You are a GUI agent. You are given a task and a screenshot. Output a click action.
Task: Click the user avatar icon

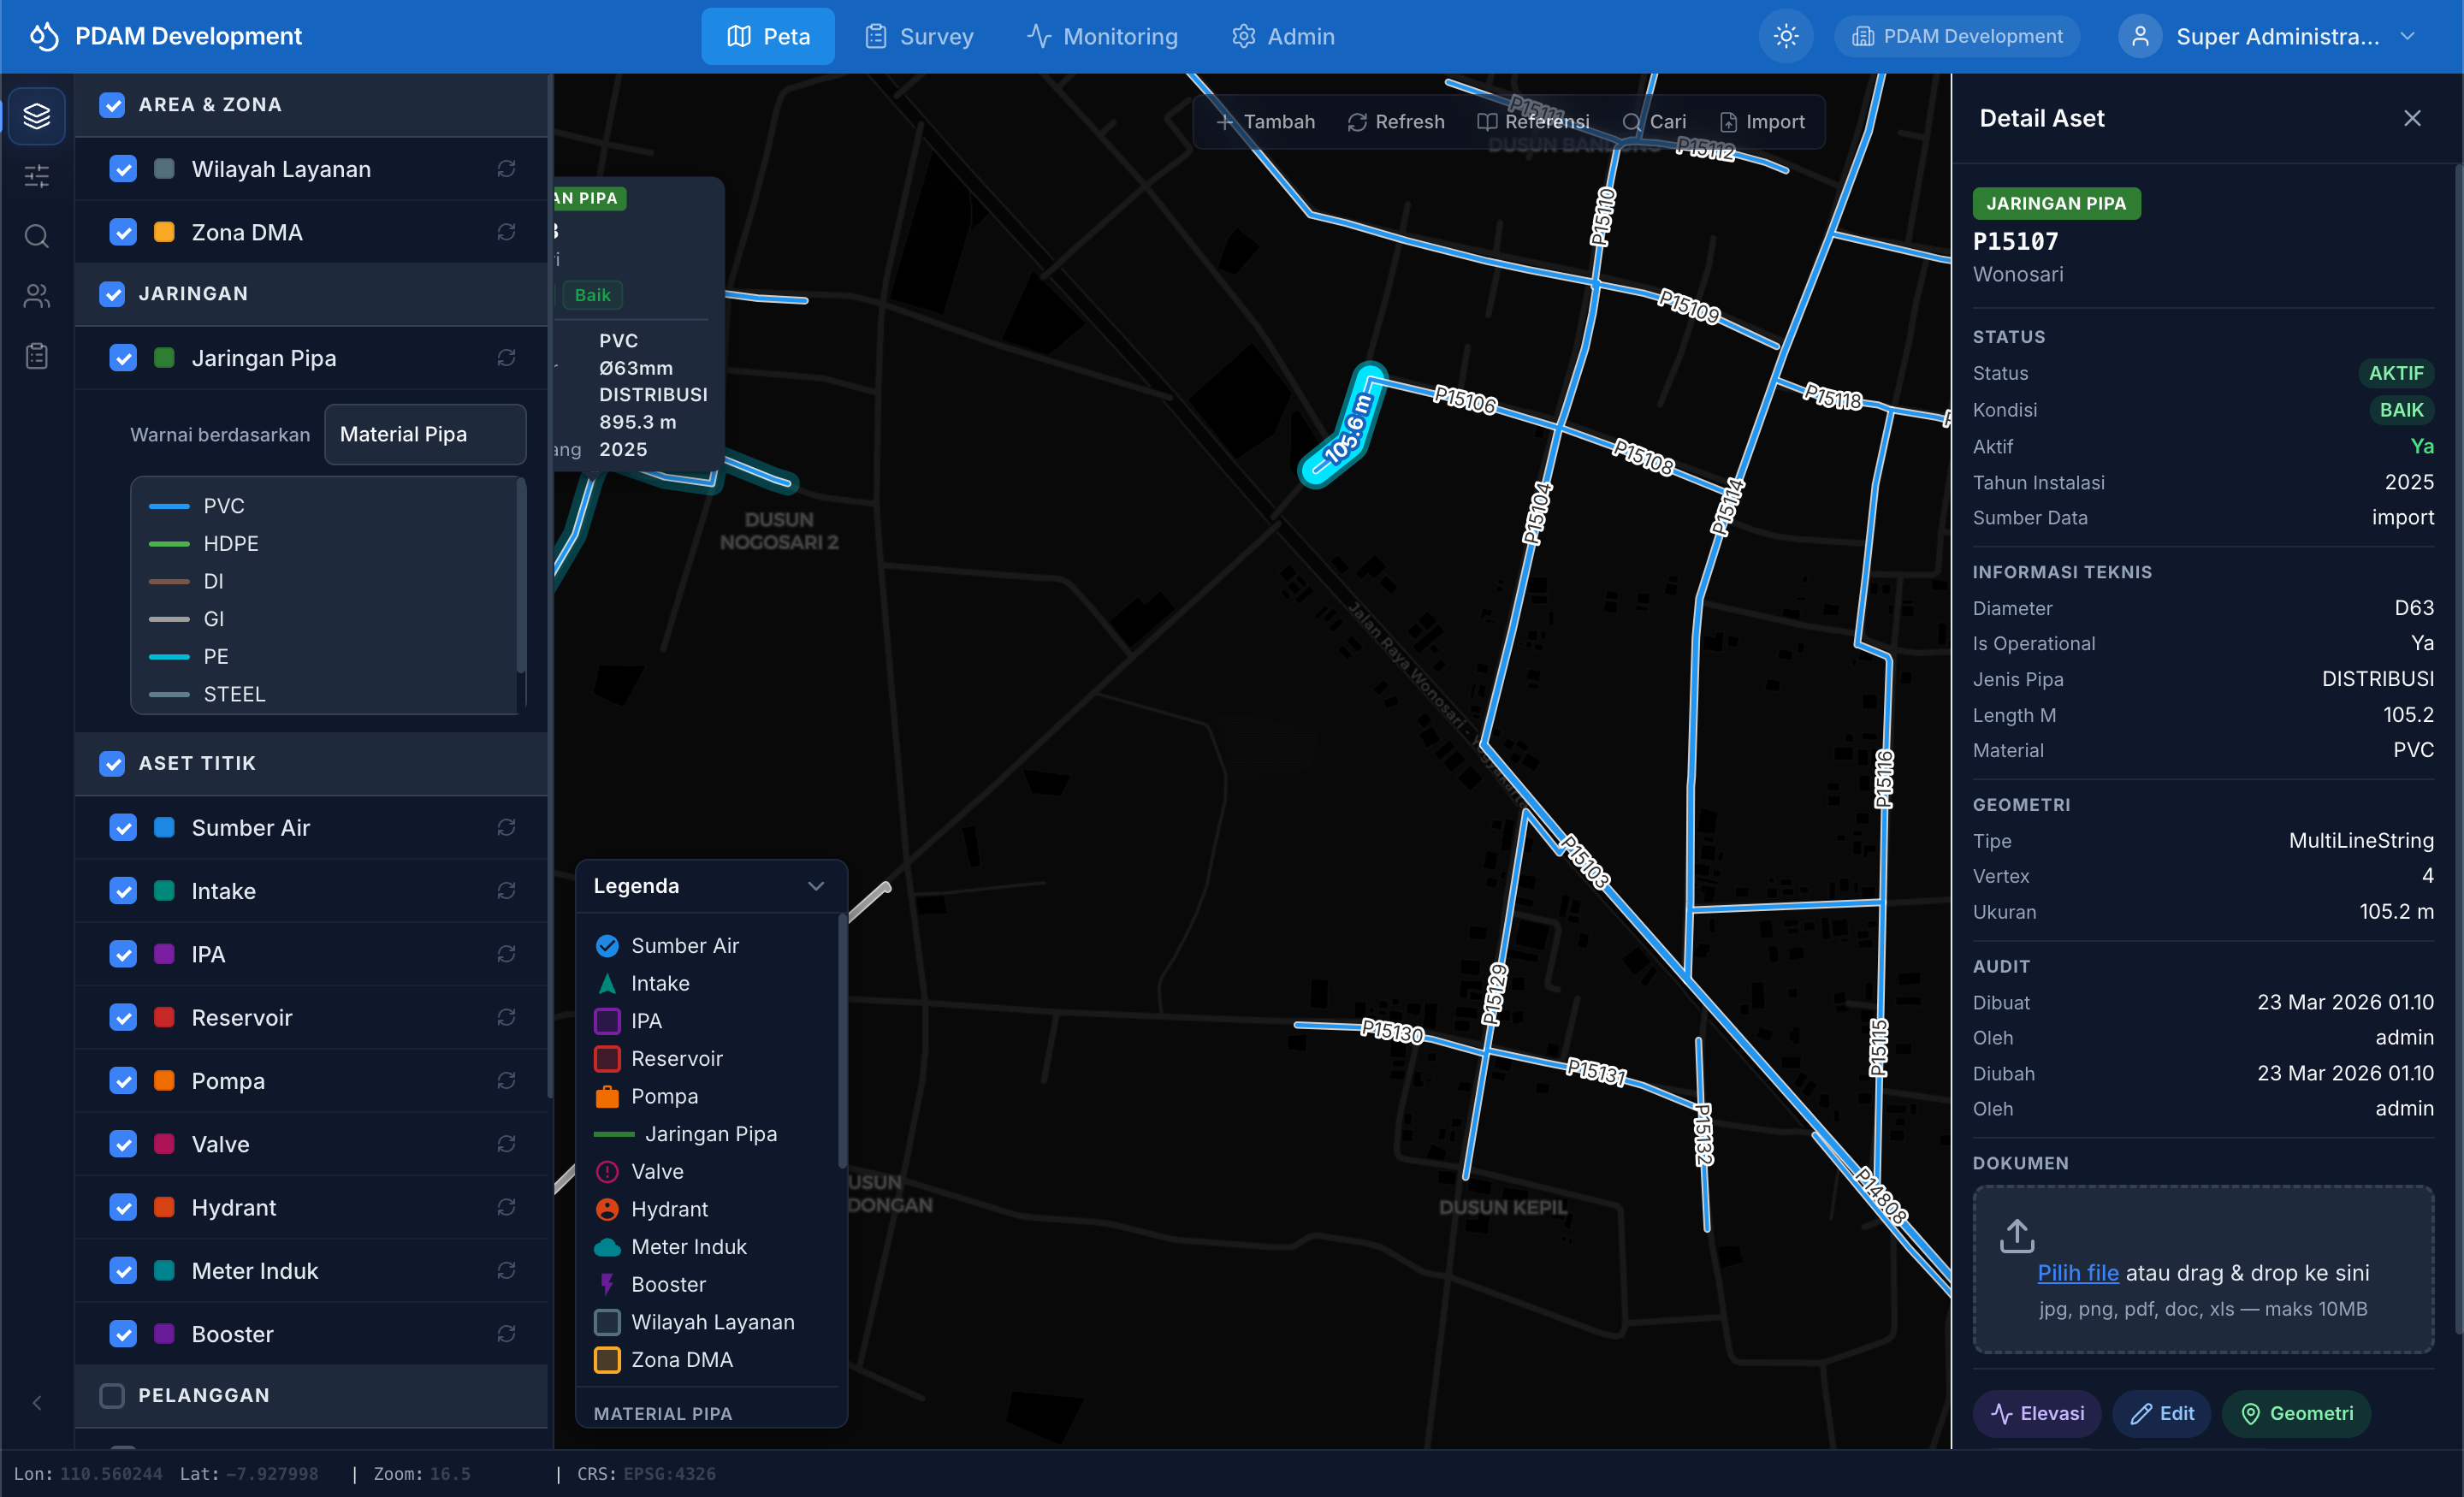click(x=2140, y=36)
